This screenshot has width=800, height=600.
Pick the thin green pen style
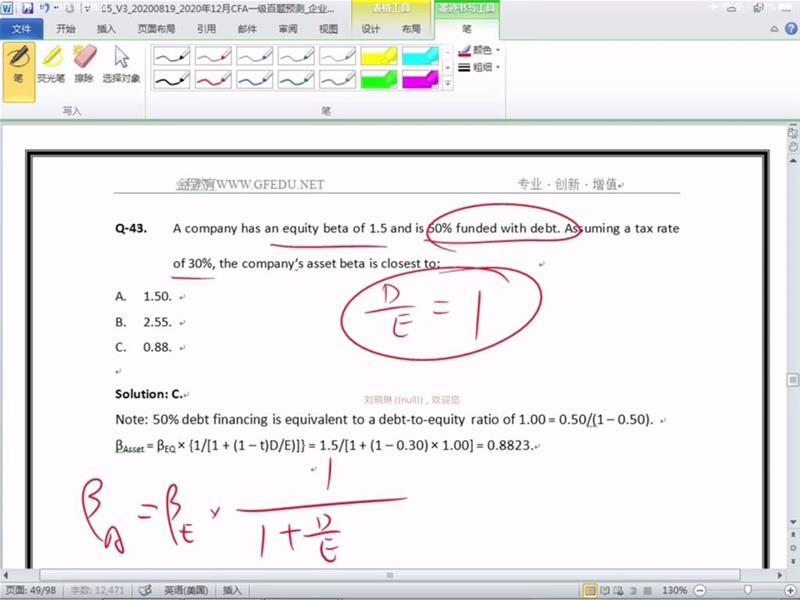coord(296,56)
